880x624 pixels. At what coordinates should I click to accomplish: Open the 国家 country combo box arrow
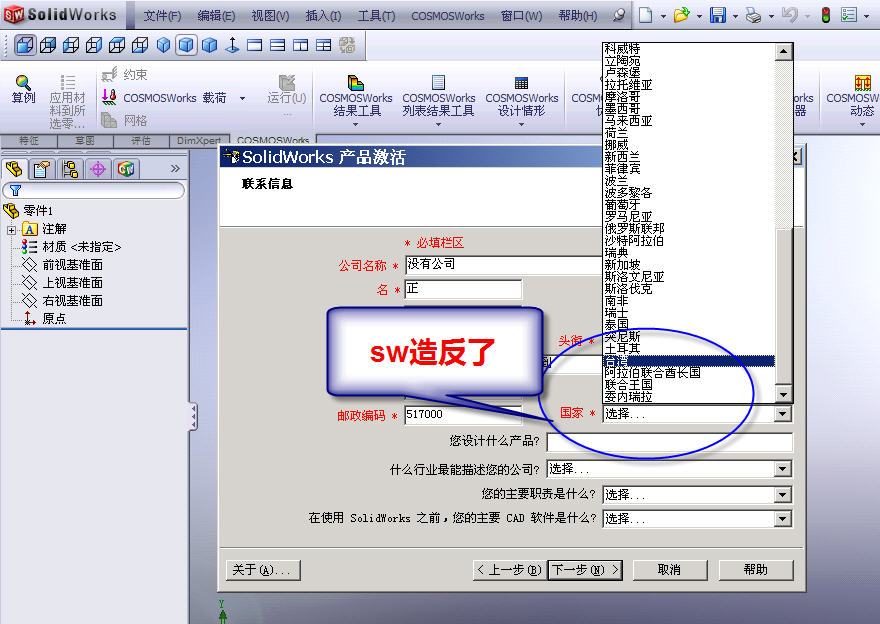click(x=783, y=414)
